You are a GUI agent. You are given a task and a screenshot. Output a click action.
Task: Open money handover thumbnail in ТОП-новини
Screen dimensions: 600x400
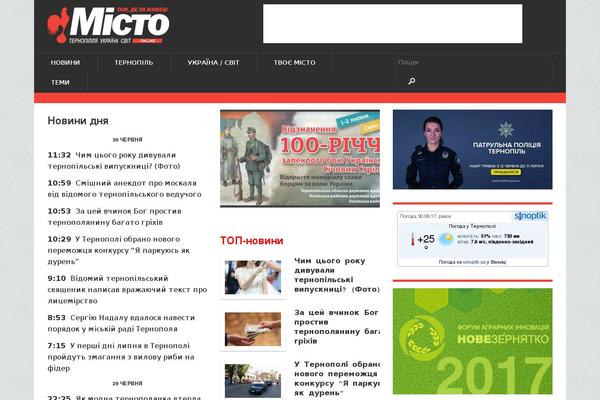pos(253,329)
